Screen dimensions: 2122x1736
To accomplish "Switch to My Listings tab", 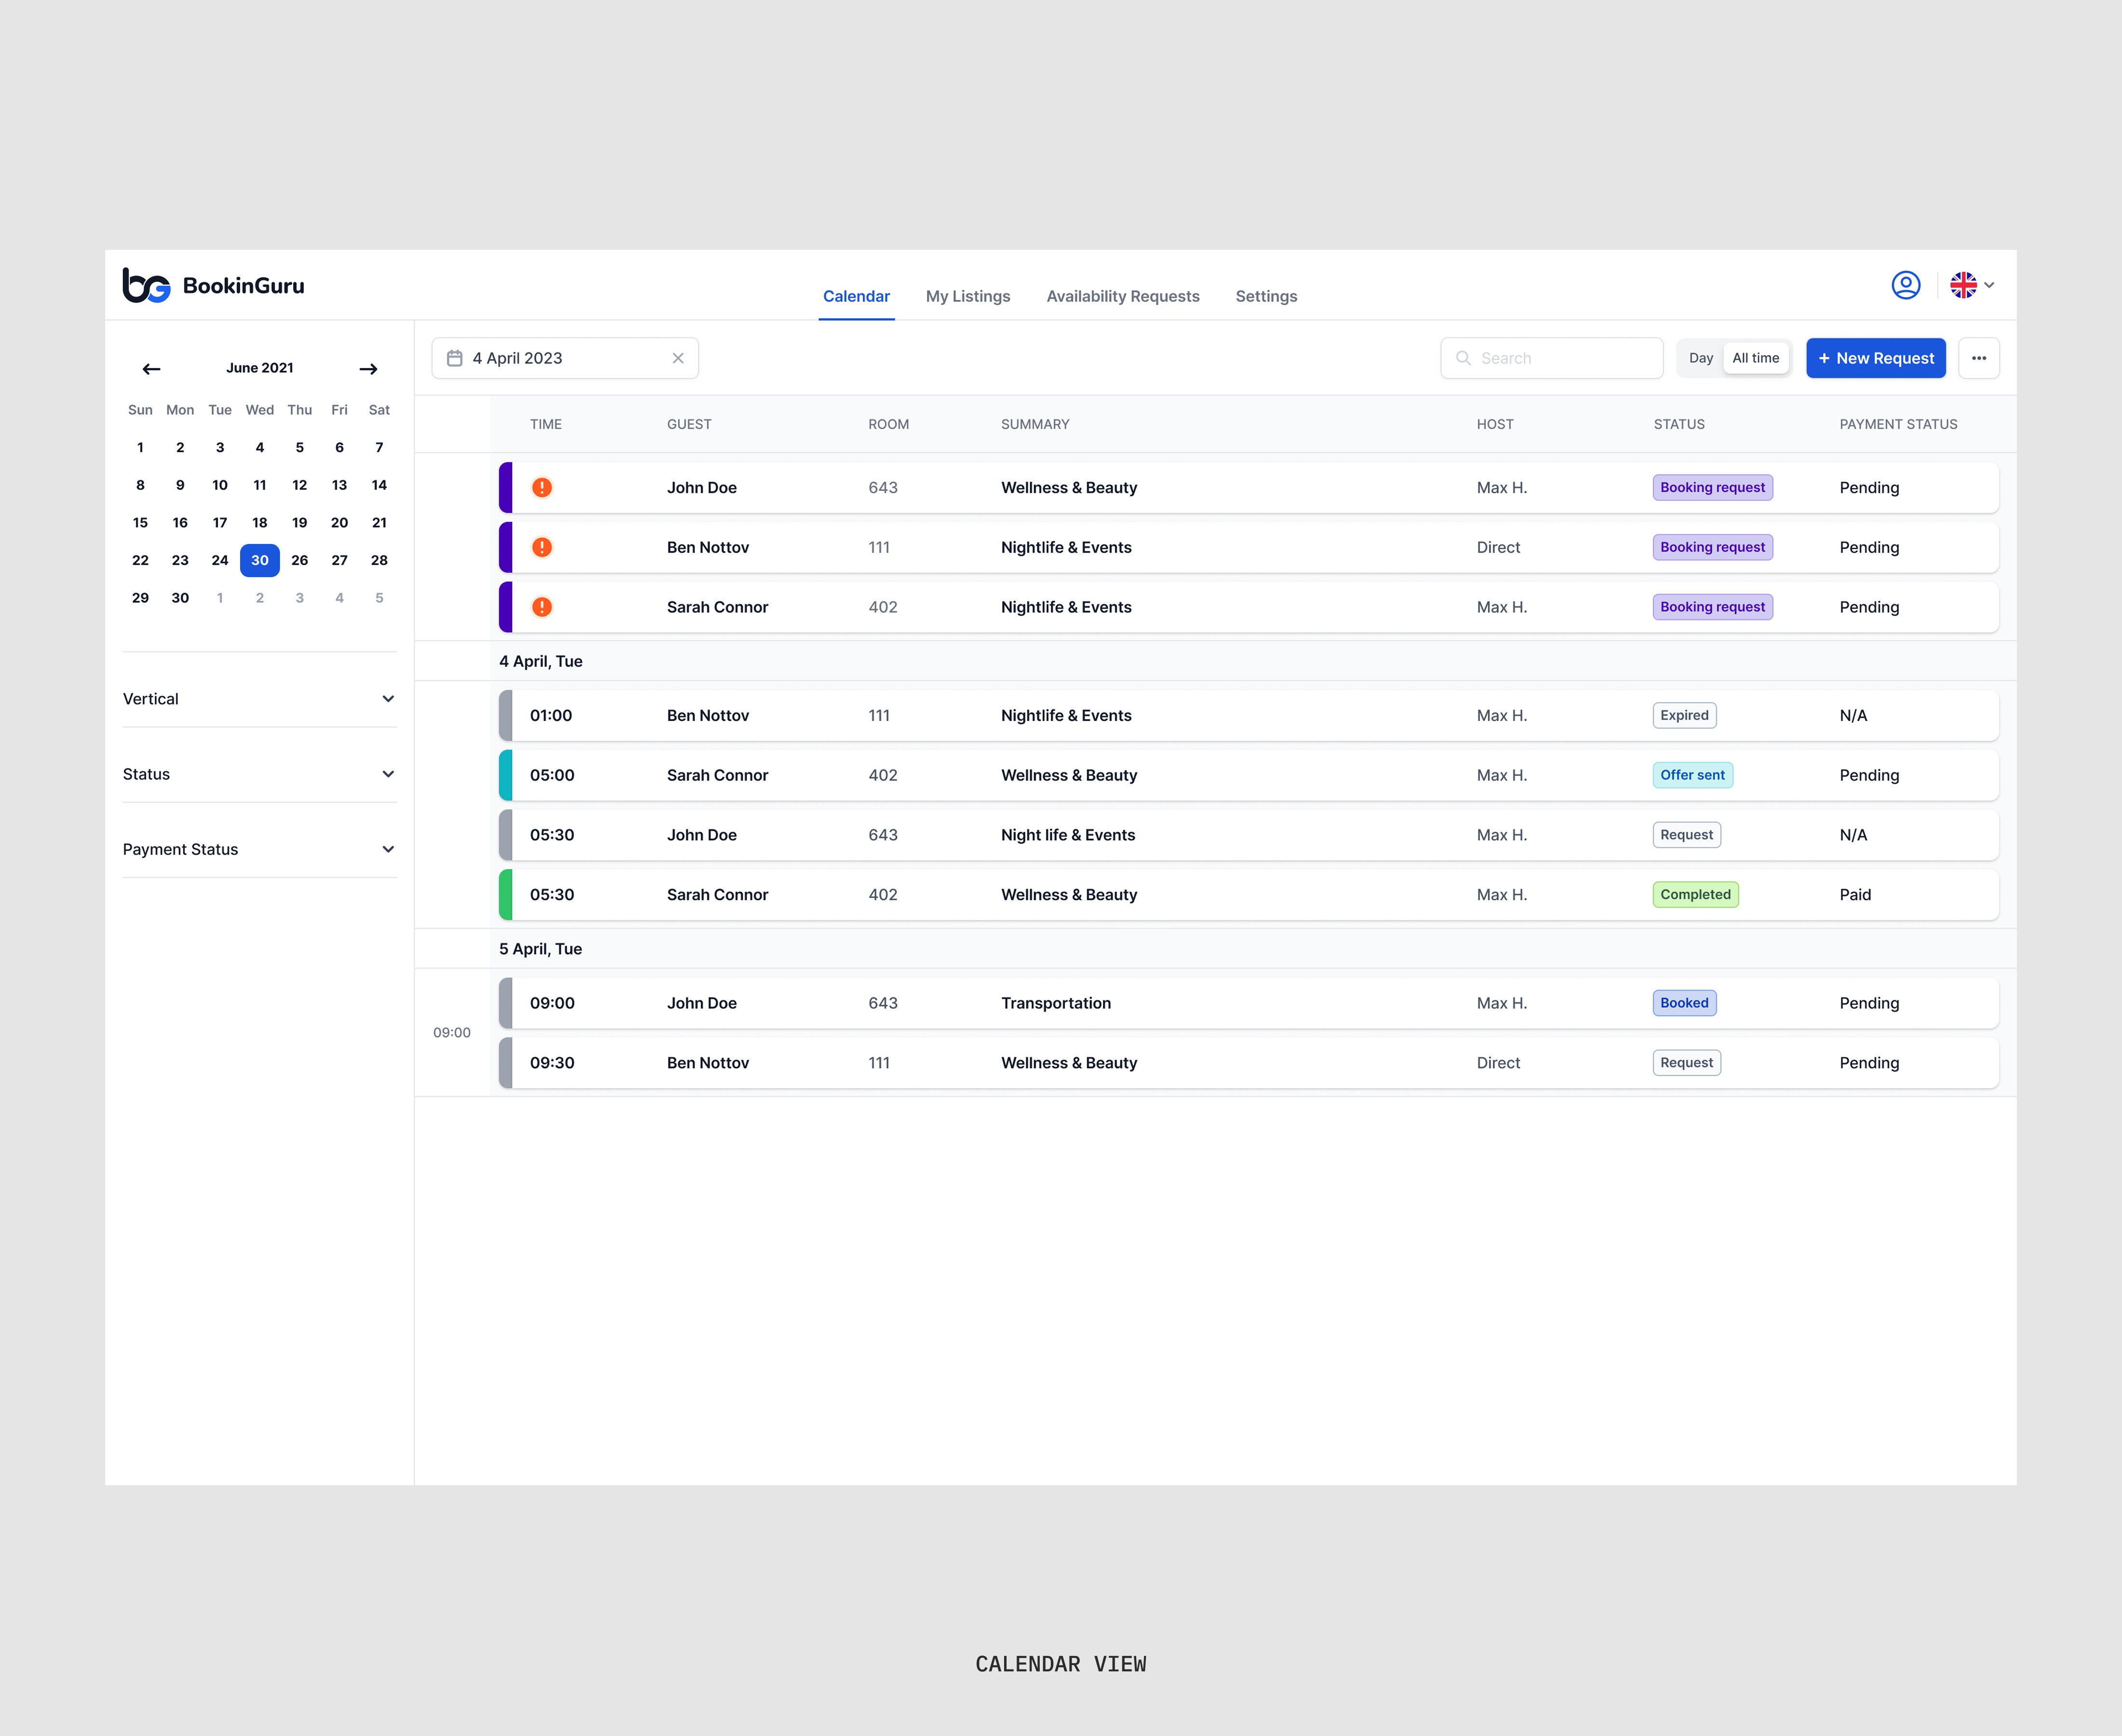I will [x=967, y=296].
